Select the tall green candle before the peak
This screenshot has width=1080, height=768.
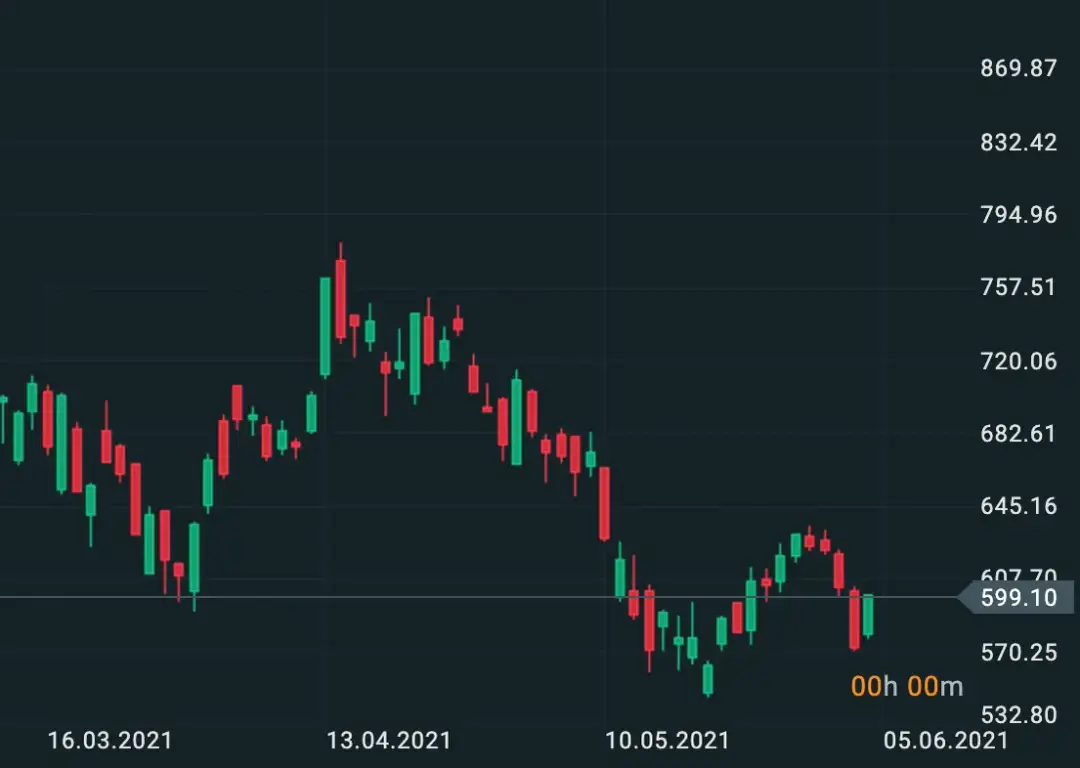point(325,326)
